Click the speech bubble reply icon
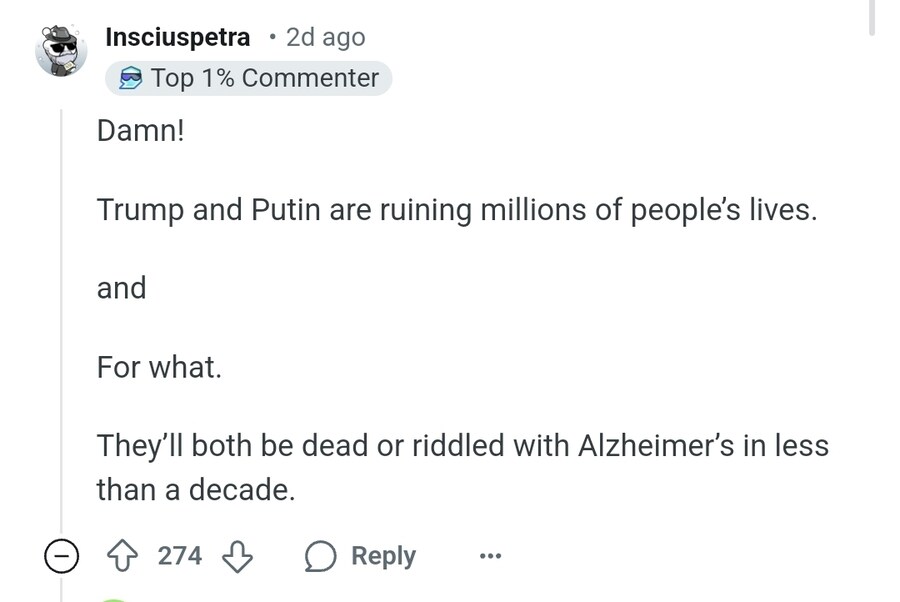Viewport: 900px width, 602px height. click(321, 556)
